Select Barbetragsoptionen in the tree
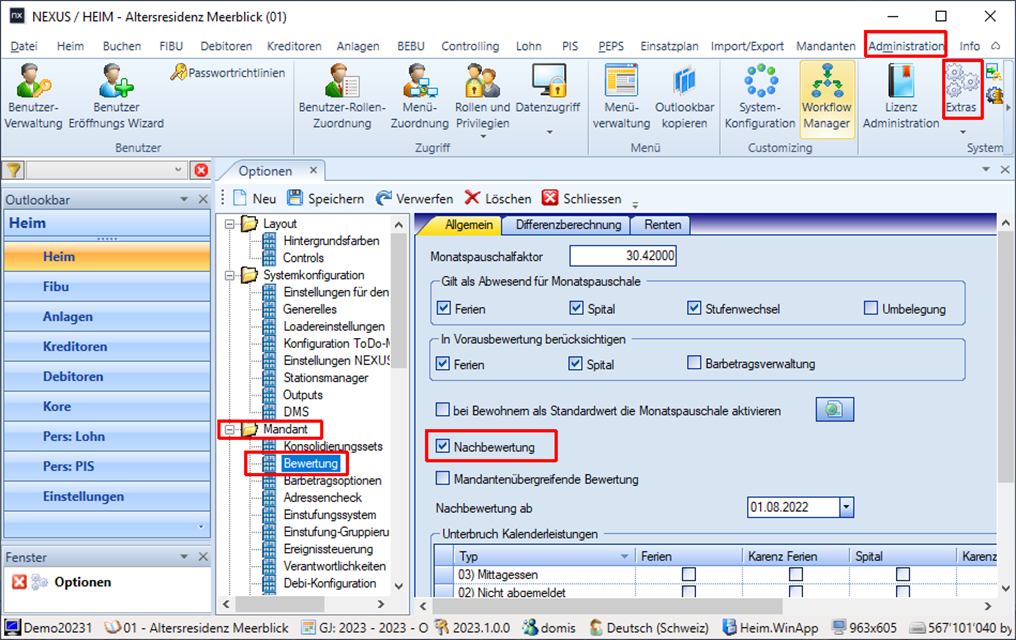Image resolution: width=1016 pixels, height=640 pixels. (x=332, y=481)
